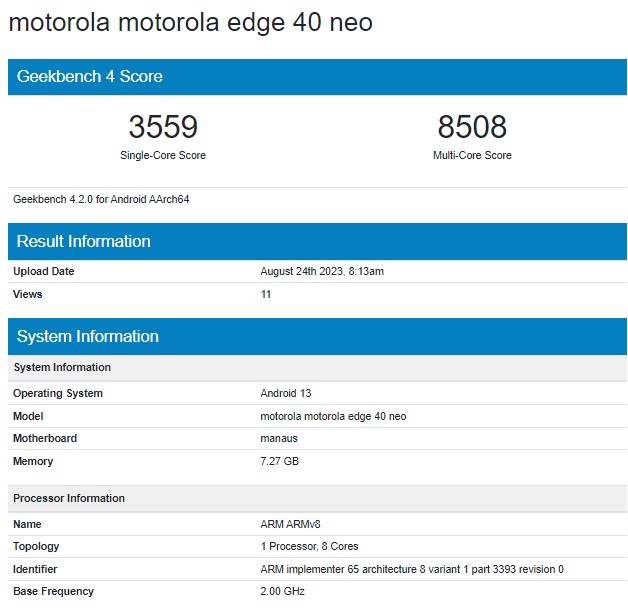Click the 'Multi-Core Score' label
This screenshot has height=616, width=628.
(x=472, y=155)
